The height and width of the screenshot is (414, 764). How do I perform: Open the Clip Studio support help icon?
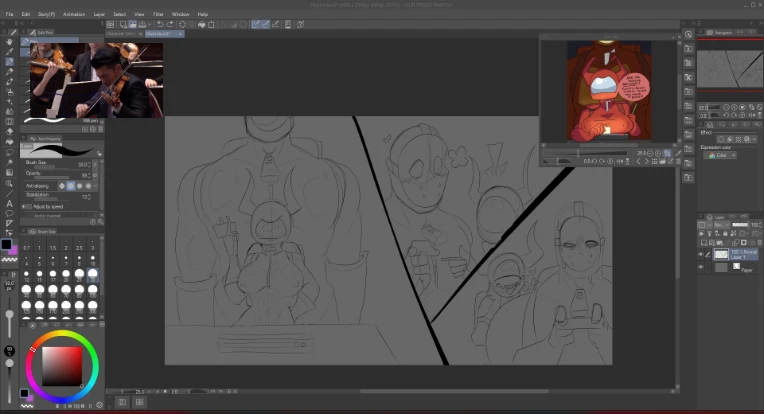pyautogui.click(x=301, y=24)
